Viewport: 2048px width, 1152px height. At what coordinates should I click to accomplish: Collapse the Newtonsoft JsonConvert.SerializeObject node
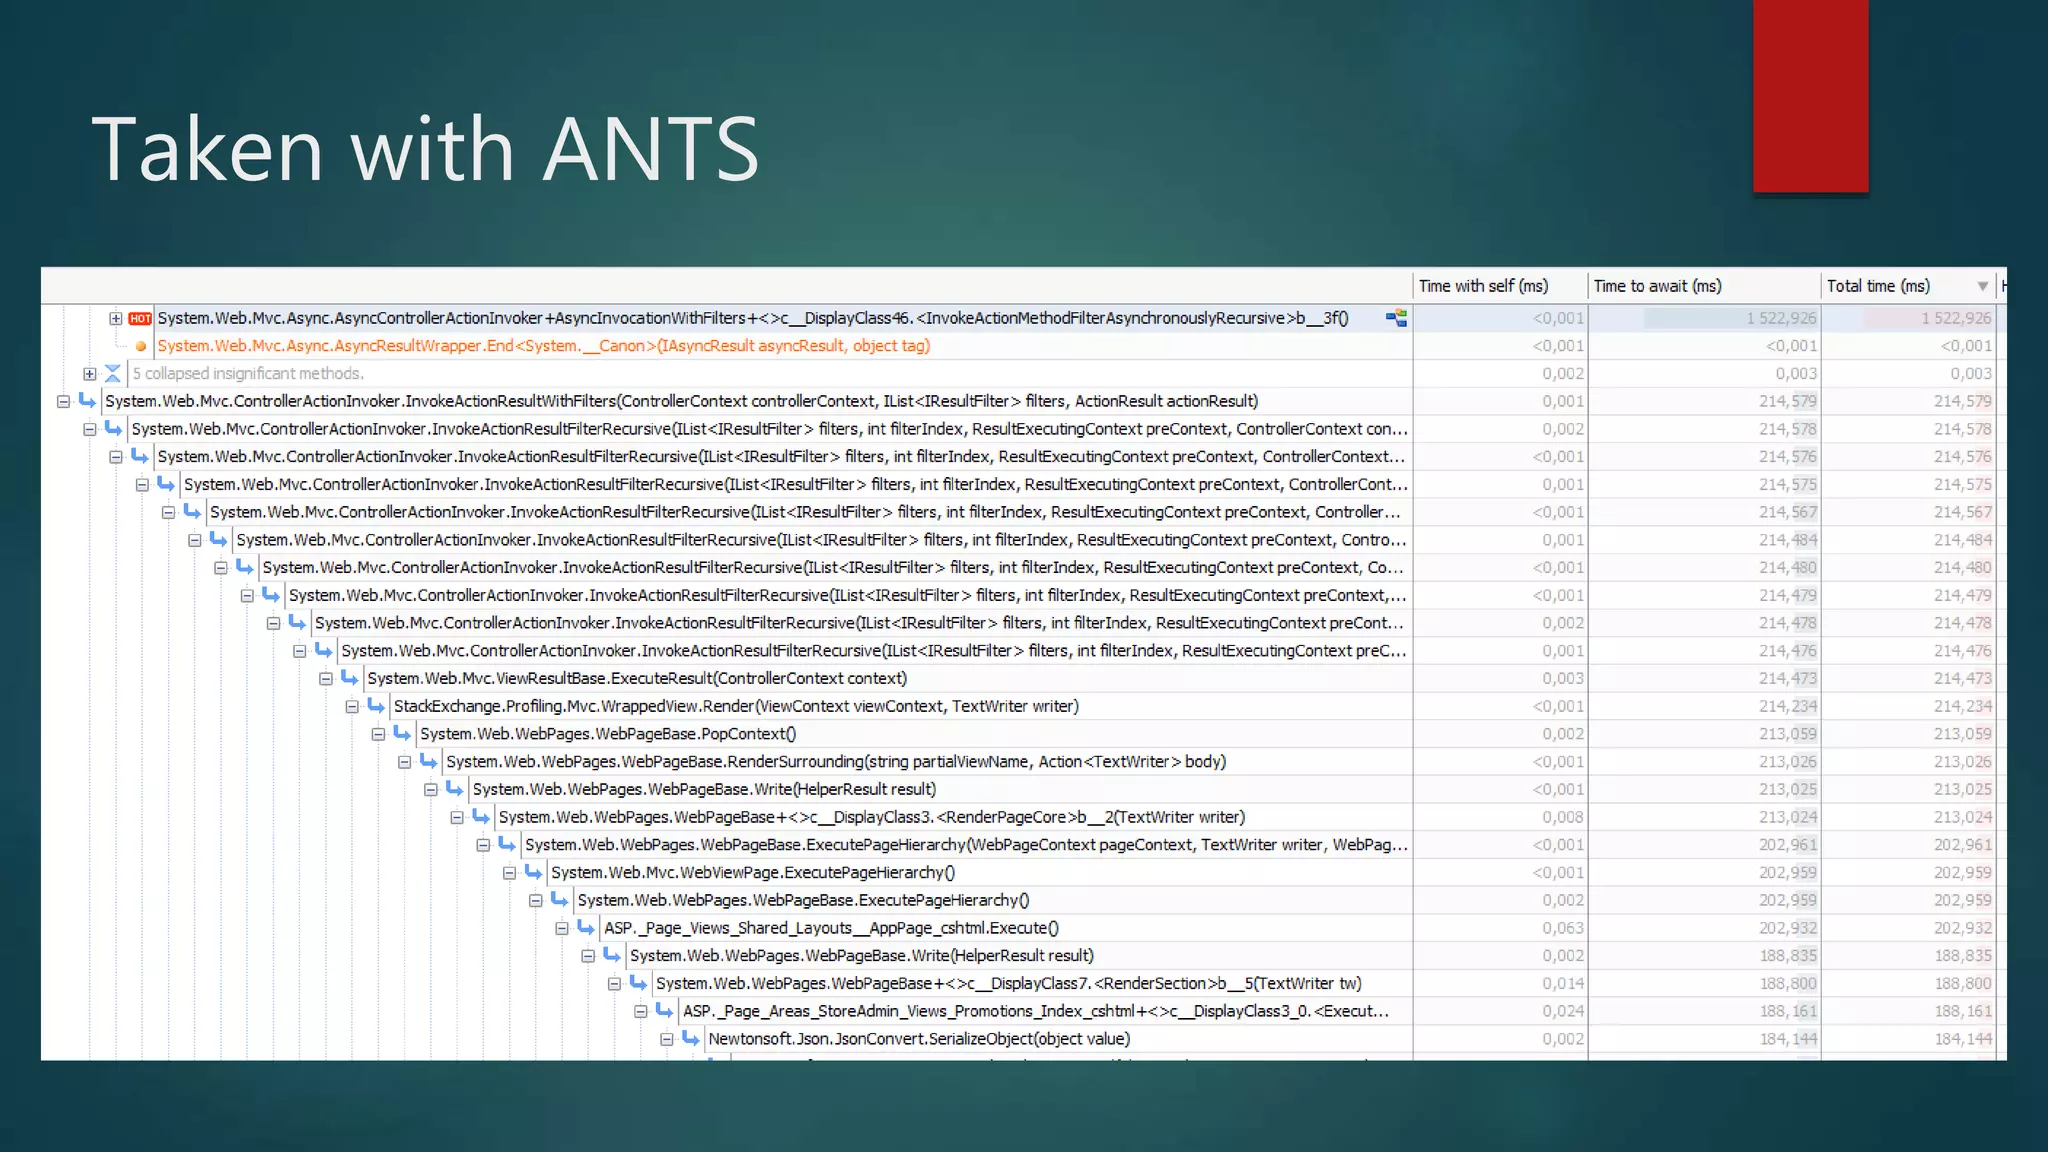pos(666,1039)
